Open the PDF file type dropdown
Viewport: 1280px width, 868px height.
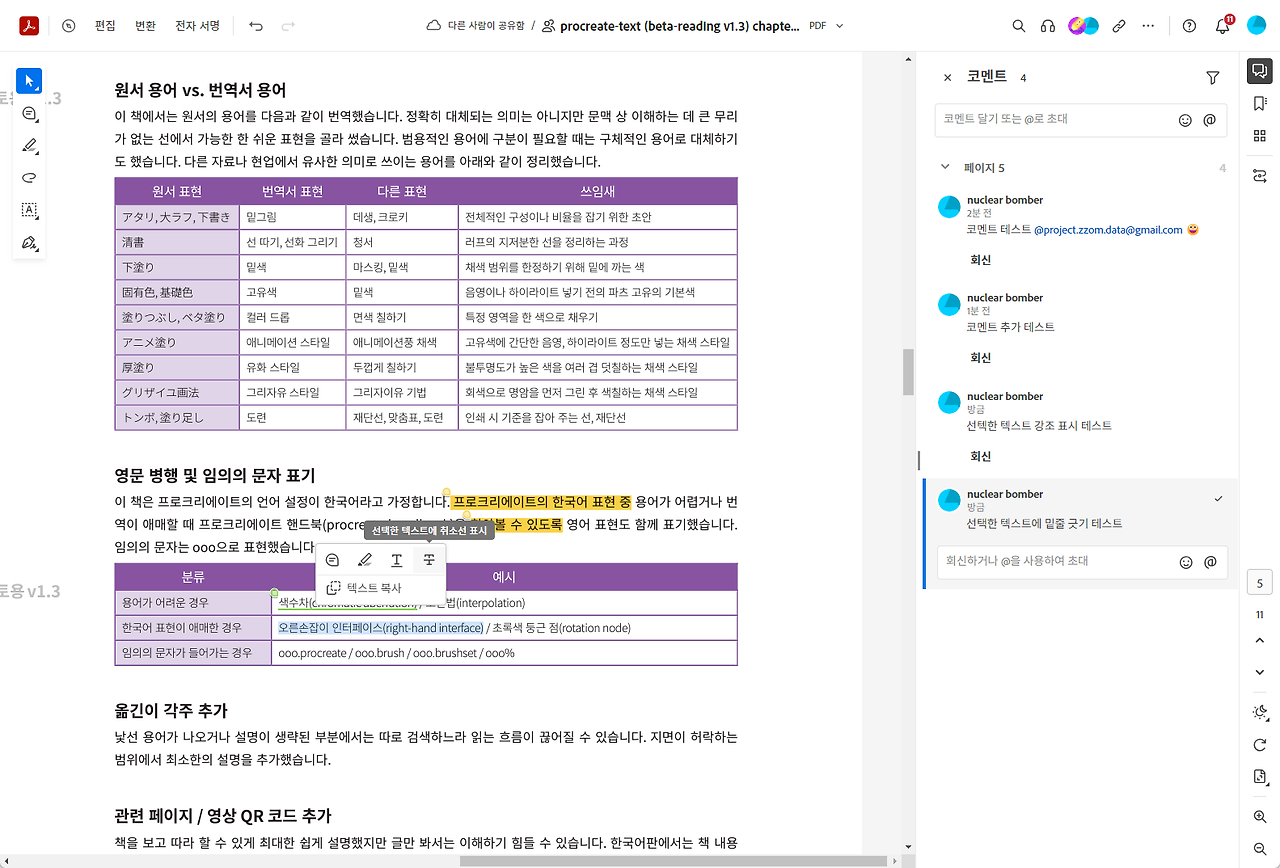coord(826,26)
